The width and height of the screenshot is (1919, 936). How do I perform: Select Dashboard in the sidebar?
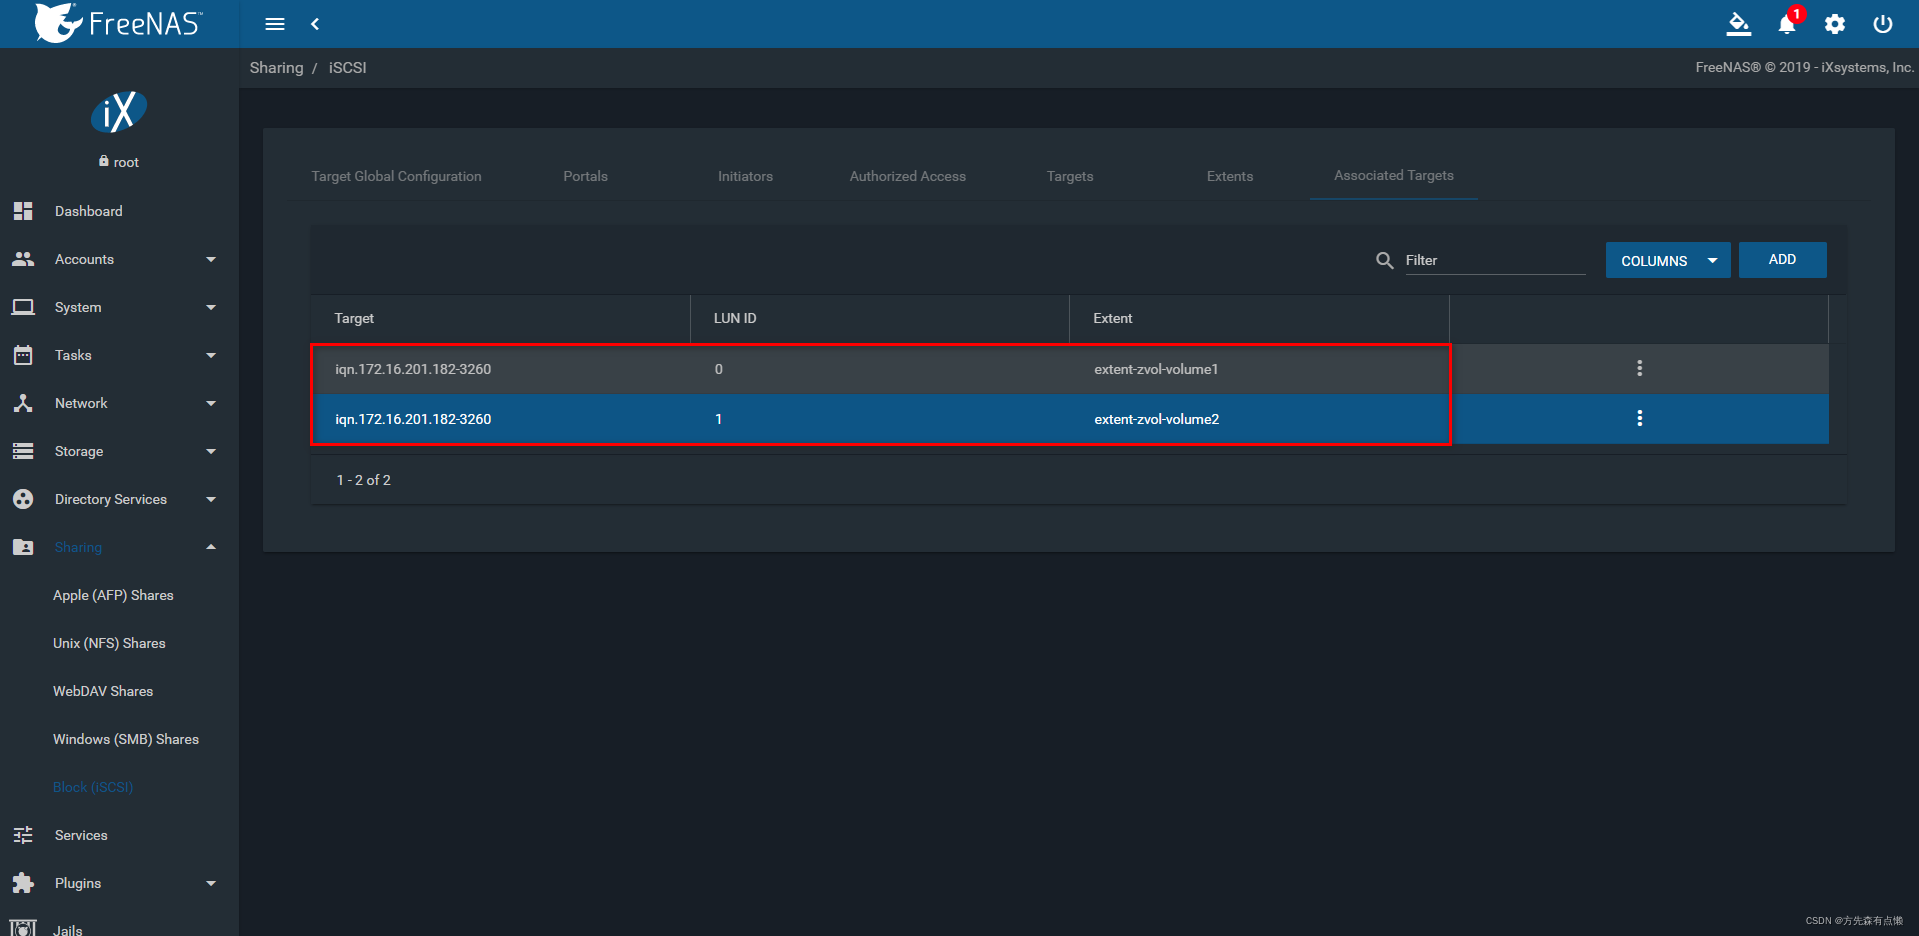88,211
